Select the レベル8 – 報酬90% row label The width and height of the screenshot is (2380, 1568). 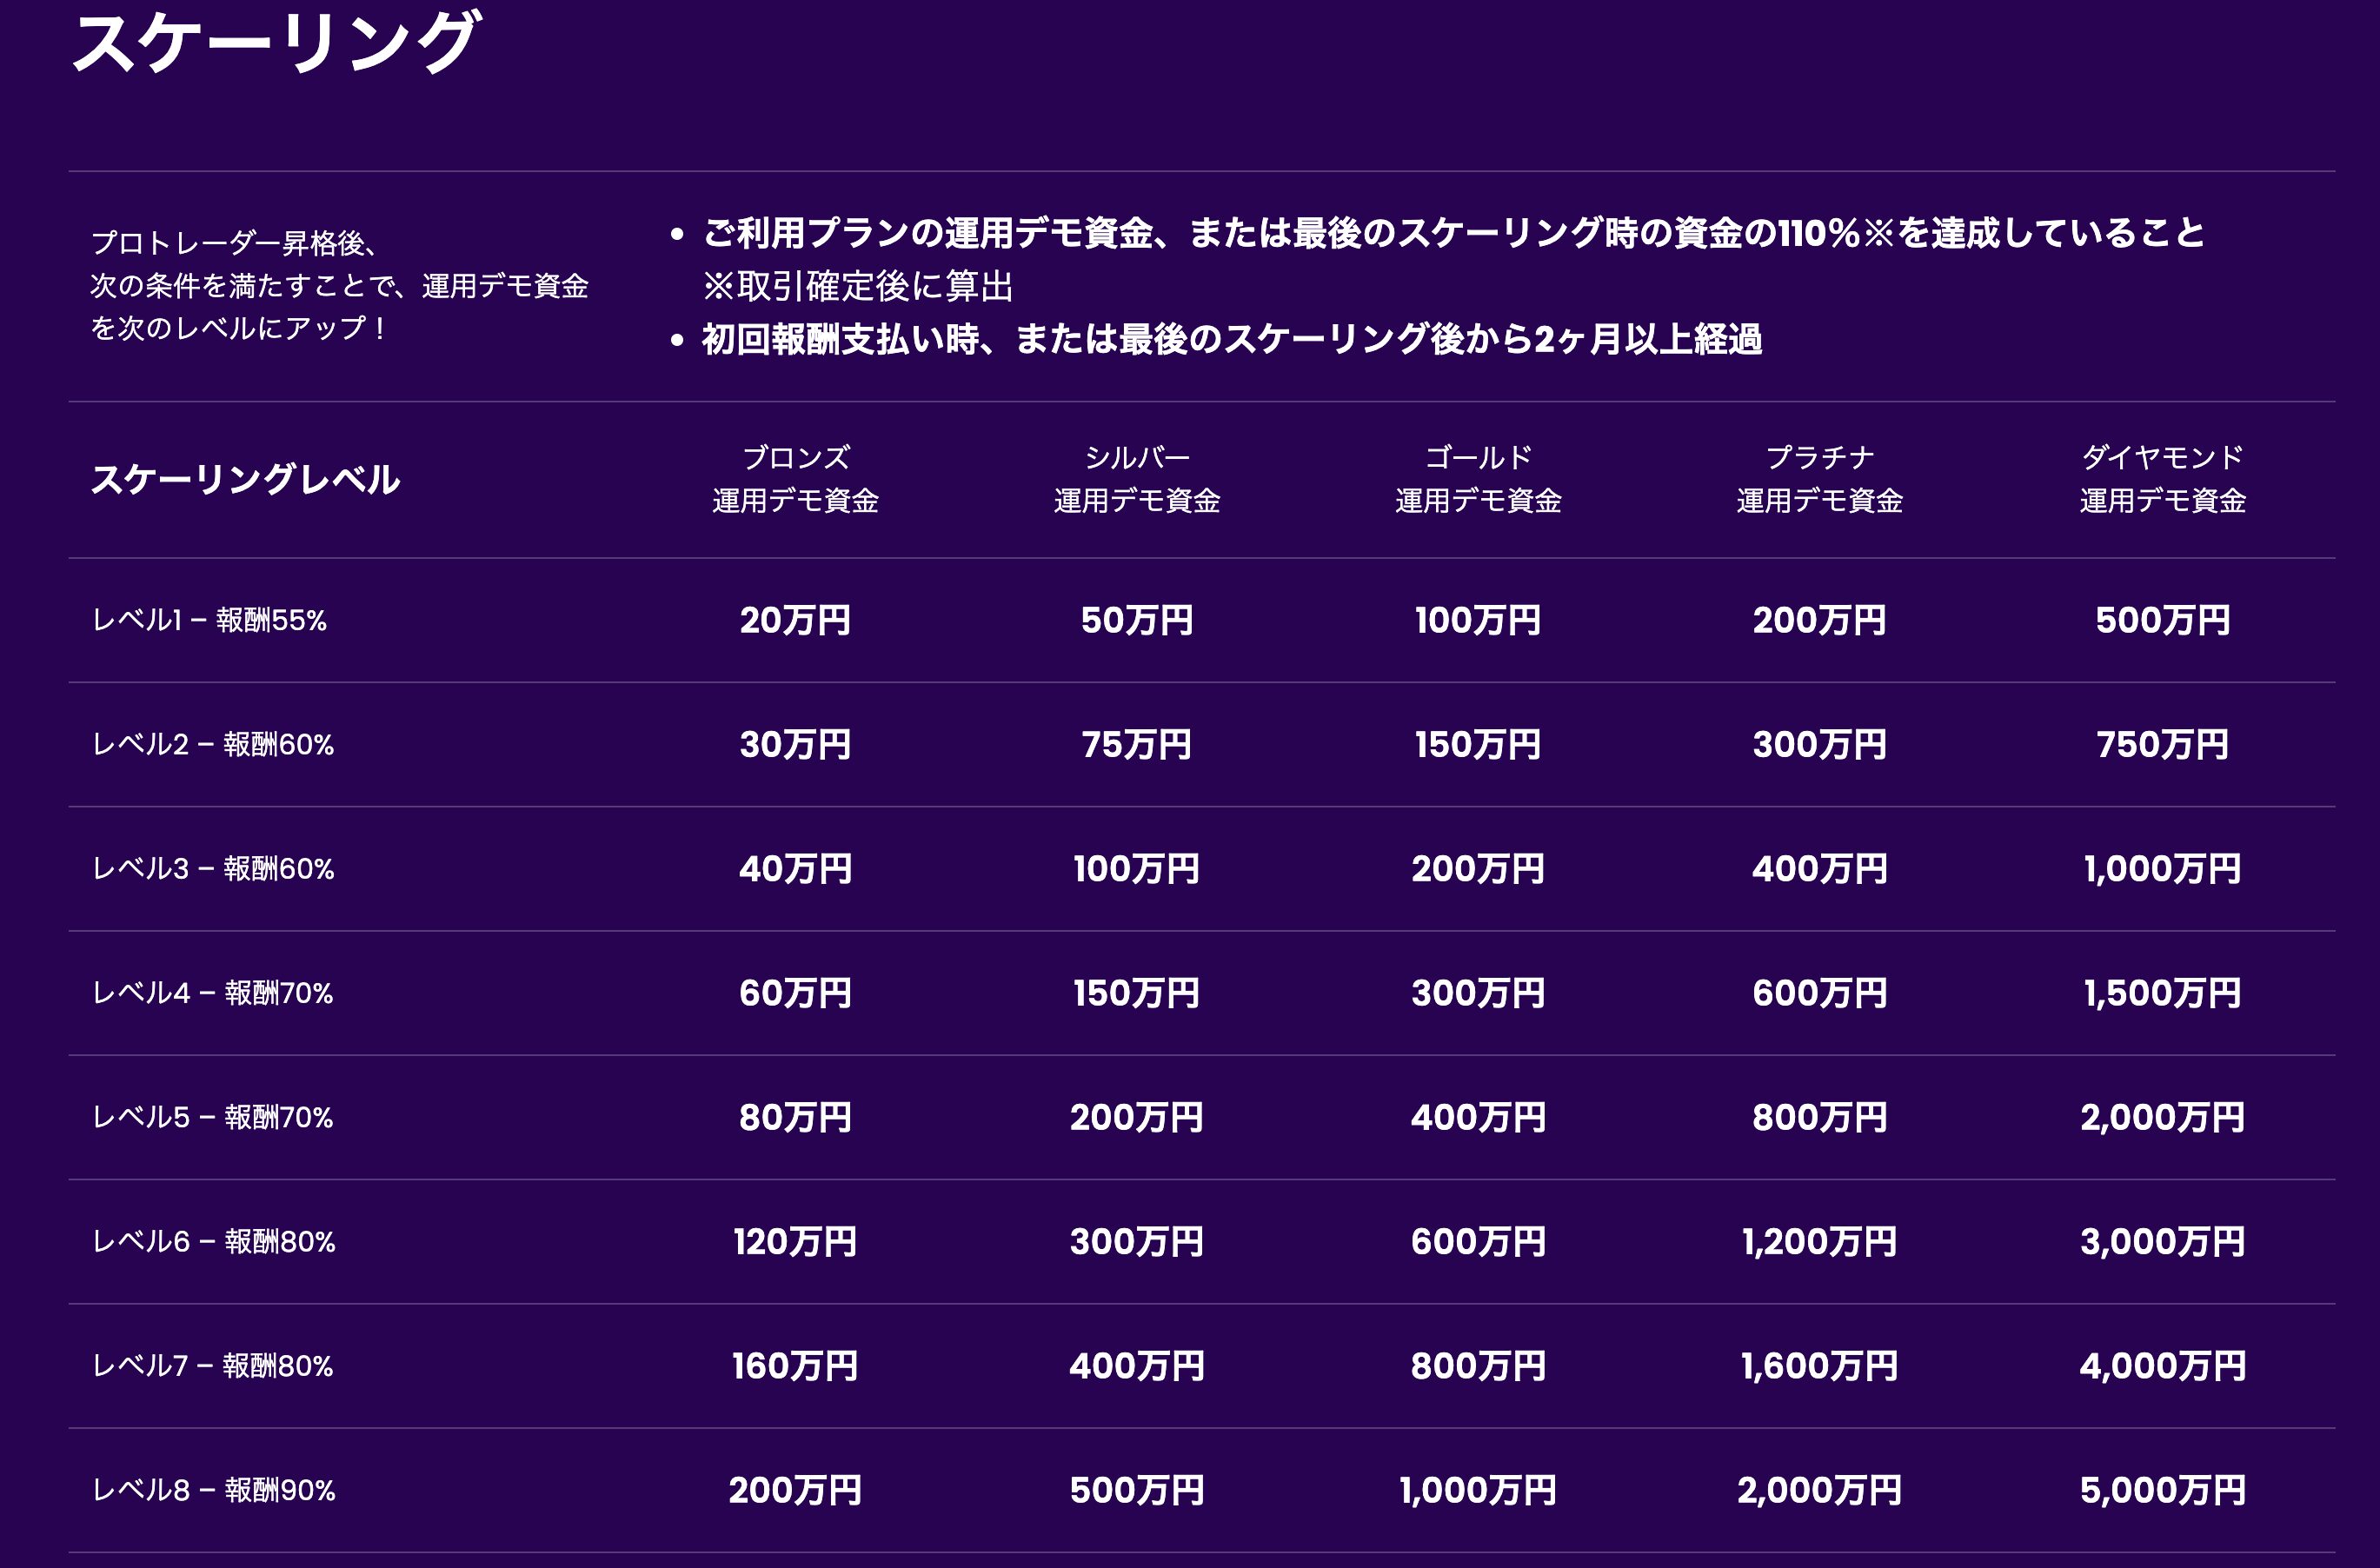214,1490
